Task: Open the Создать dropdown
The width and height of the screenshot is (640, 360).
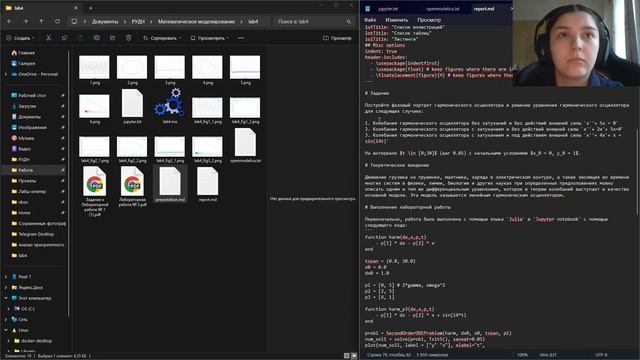Action: (20, 38)
